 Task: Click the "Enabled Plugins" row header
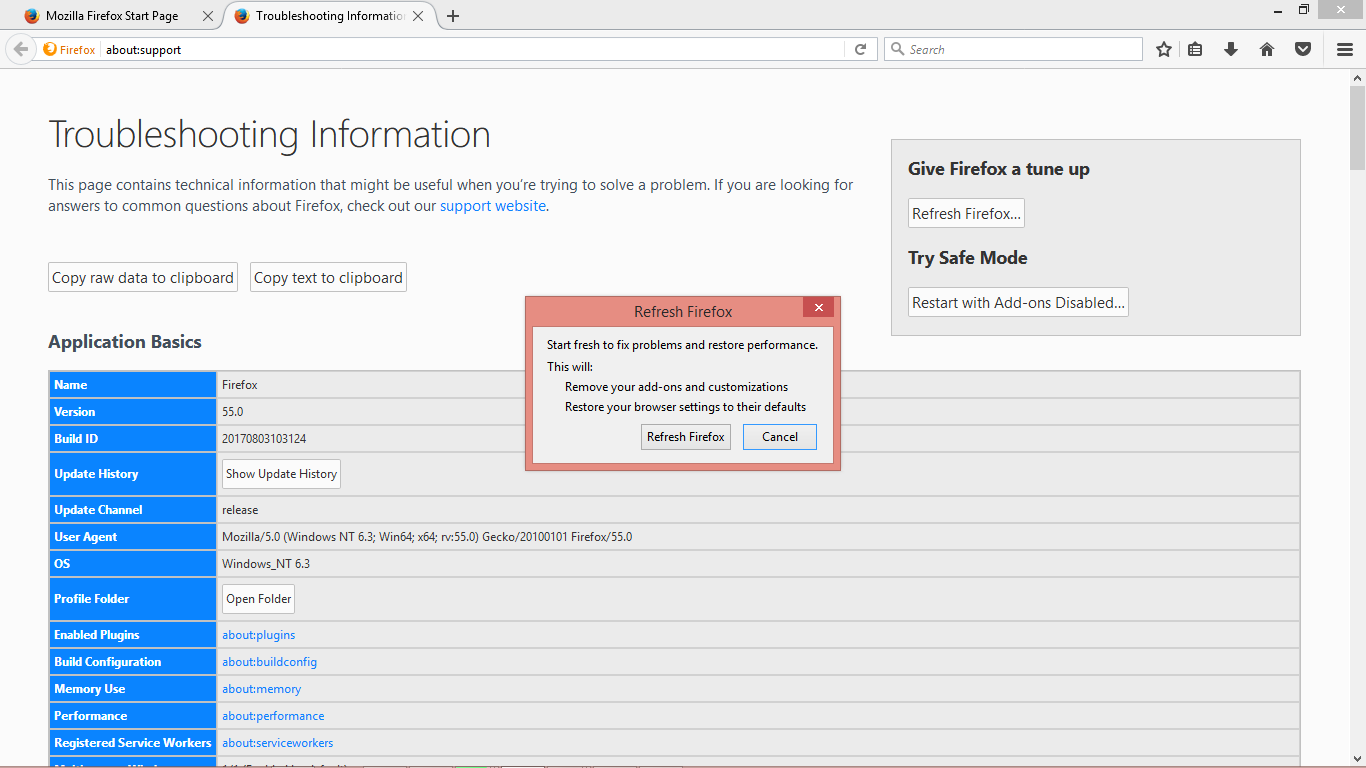(x=133, y=635)
